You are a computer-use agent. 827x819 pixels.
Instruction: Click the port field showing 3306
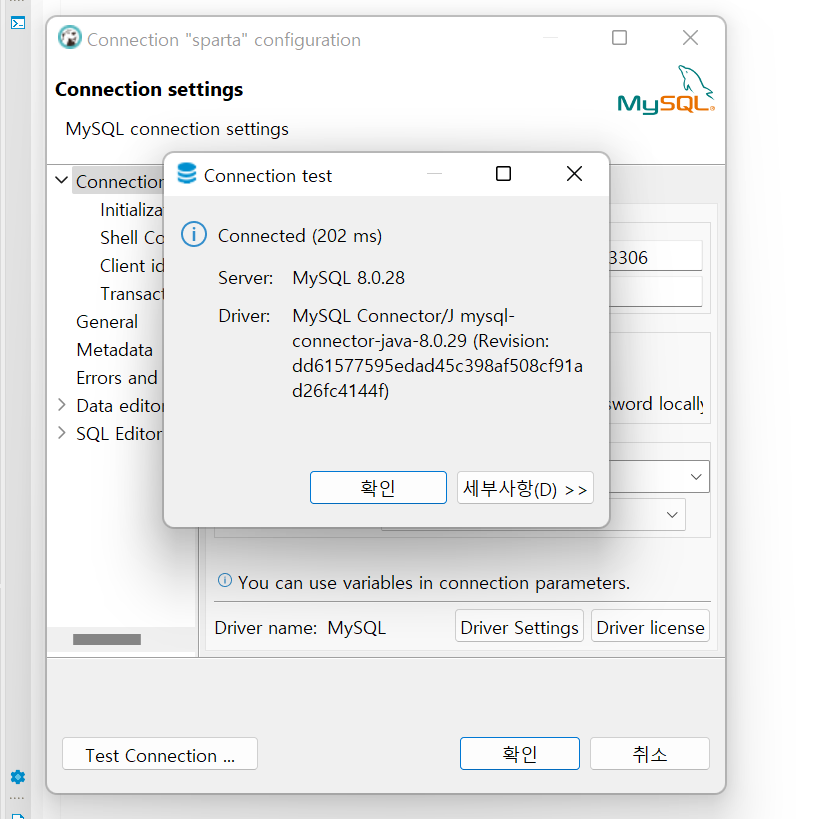coord(656,256)
